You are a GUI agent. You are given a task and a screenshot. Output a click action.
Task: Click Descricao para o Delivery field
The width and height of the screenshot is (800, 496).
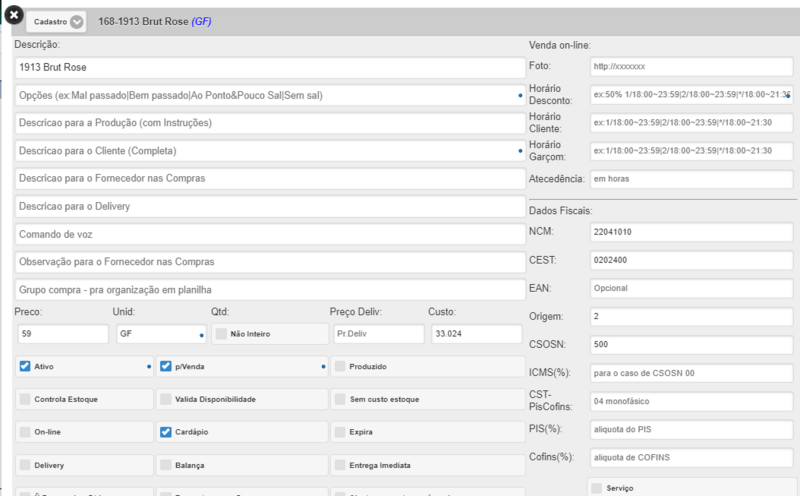pos(270,207)
